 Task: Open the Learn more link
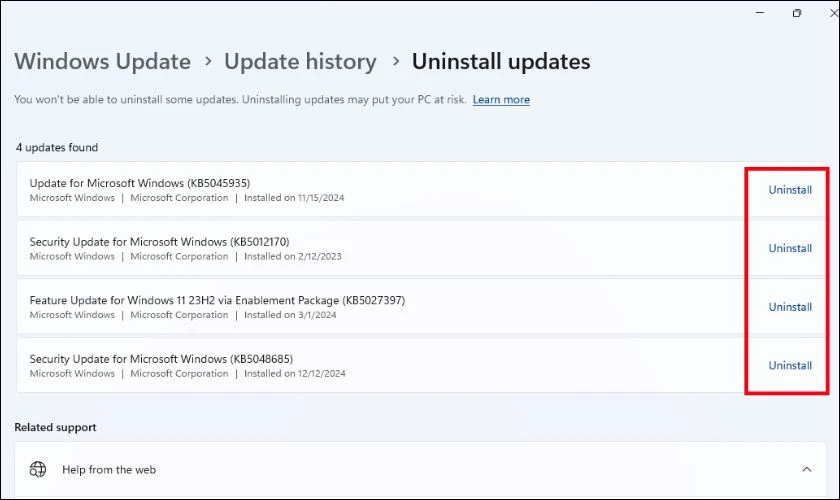point(501,100)
